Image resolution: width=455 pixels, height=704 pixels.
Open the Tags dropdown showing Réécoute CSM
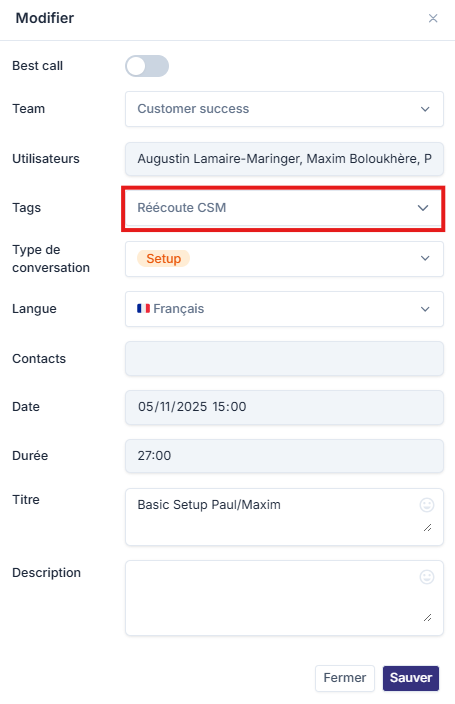[x=284, y=208]
